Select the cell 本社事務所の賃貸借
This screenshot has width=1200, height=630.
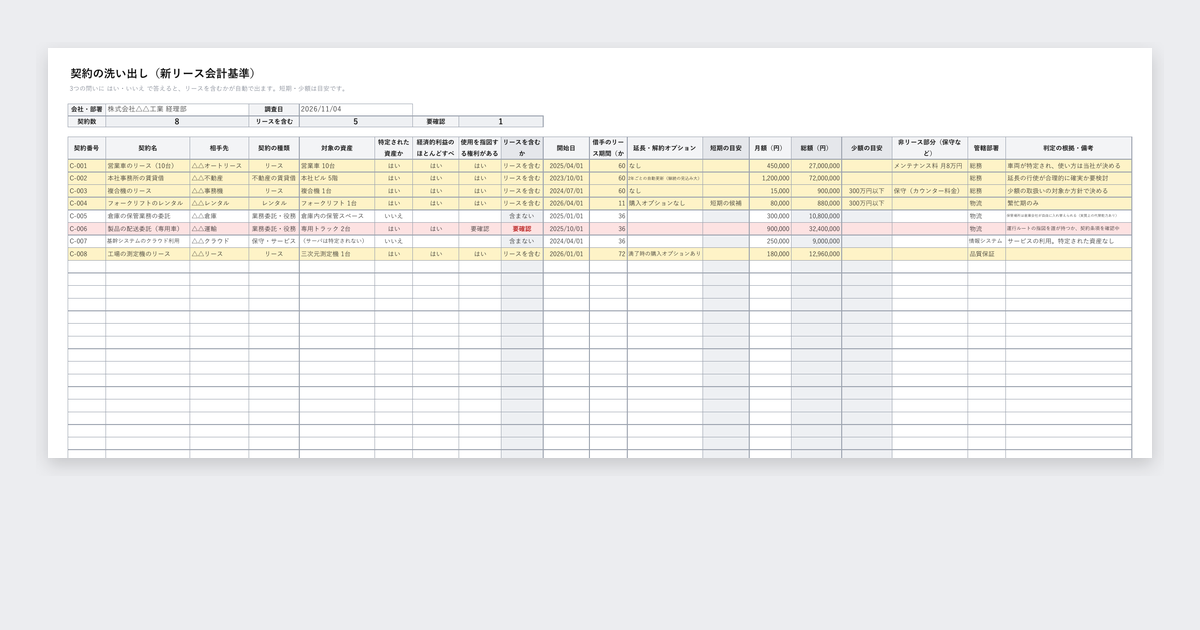tap(147, 178)
